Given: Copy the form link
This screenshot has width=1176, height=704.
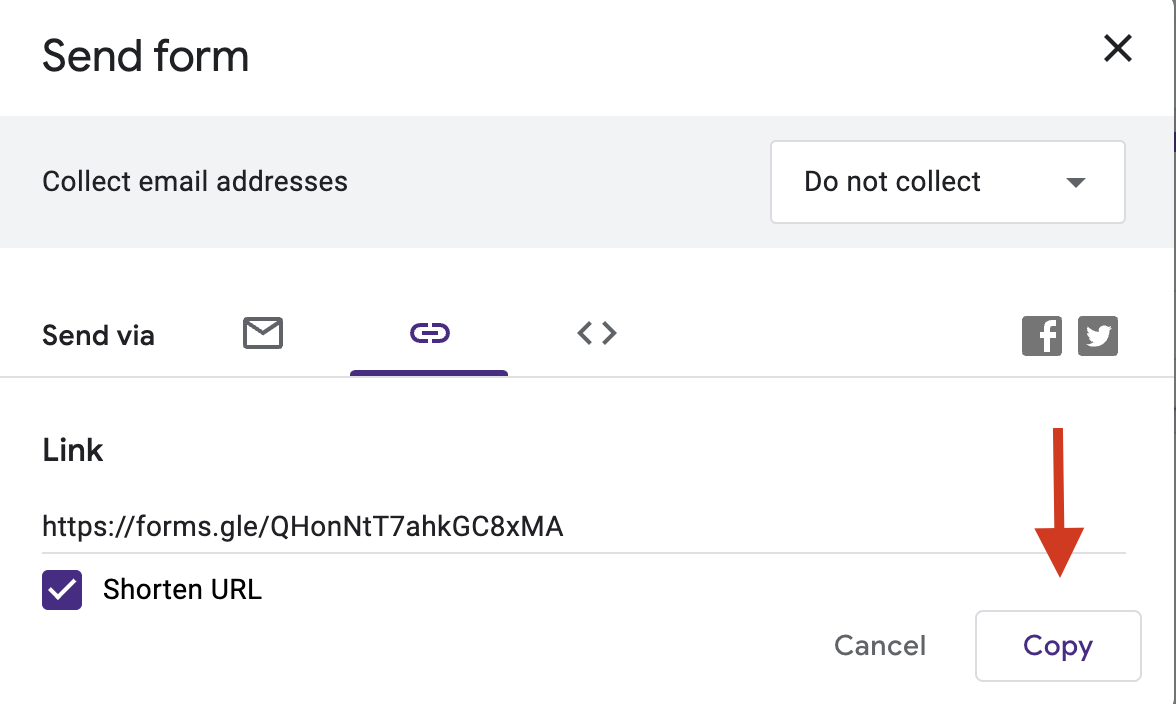Looking at the screenshot, I should [1058, 646].
